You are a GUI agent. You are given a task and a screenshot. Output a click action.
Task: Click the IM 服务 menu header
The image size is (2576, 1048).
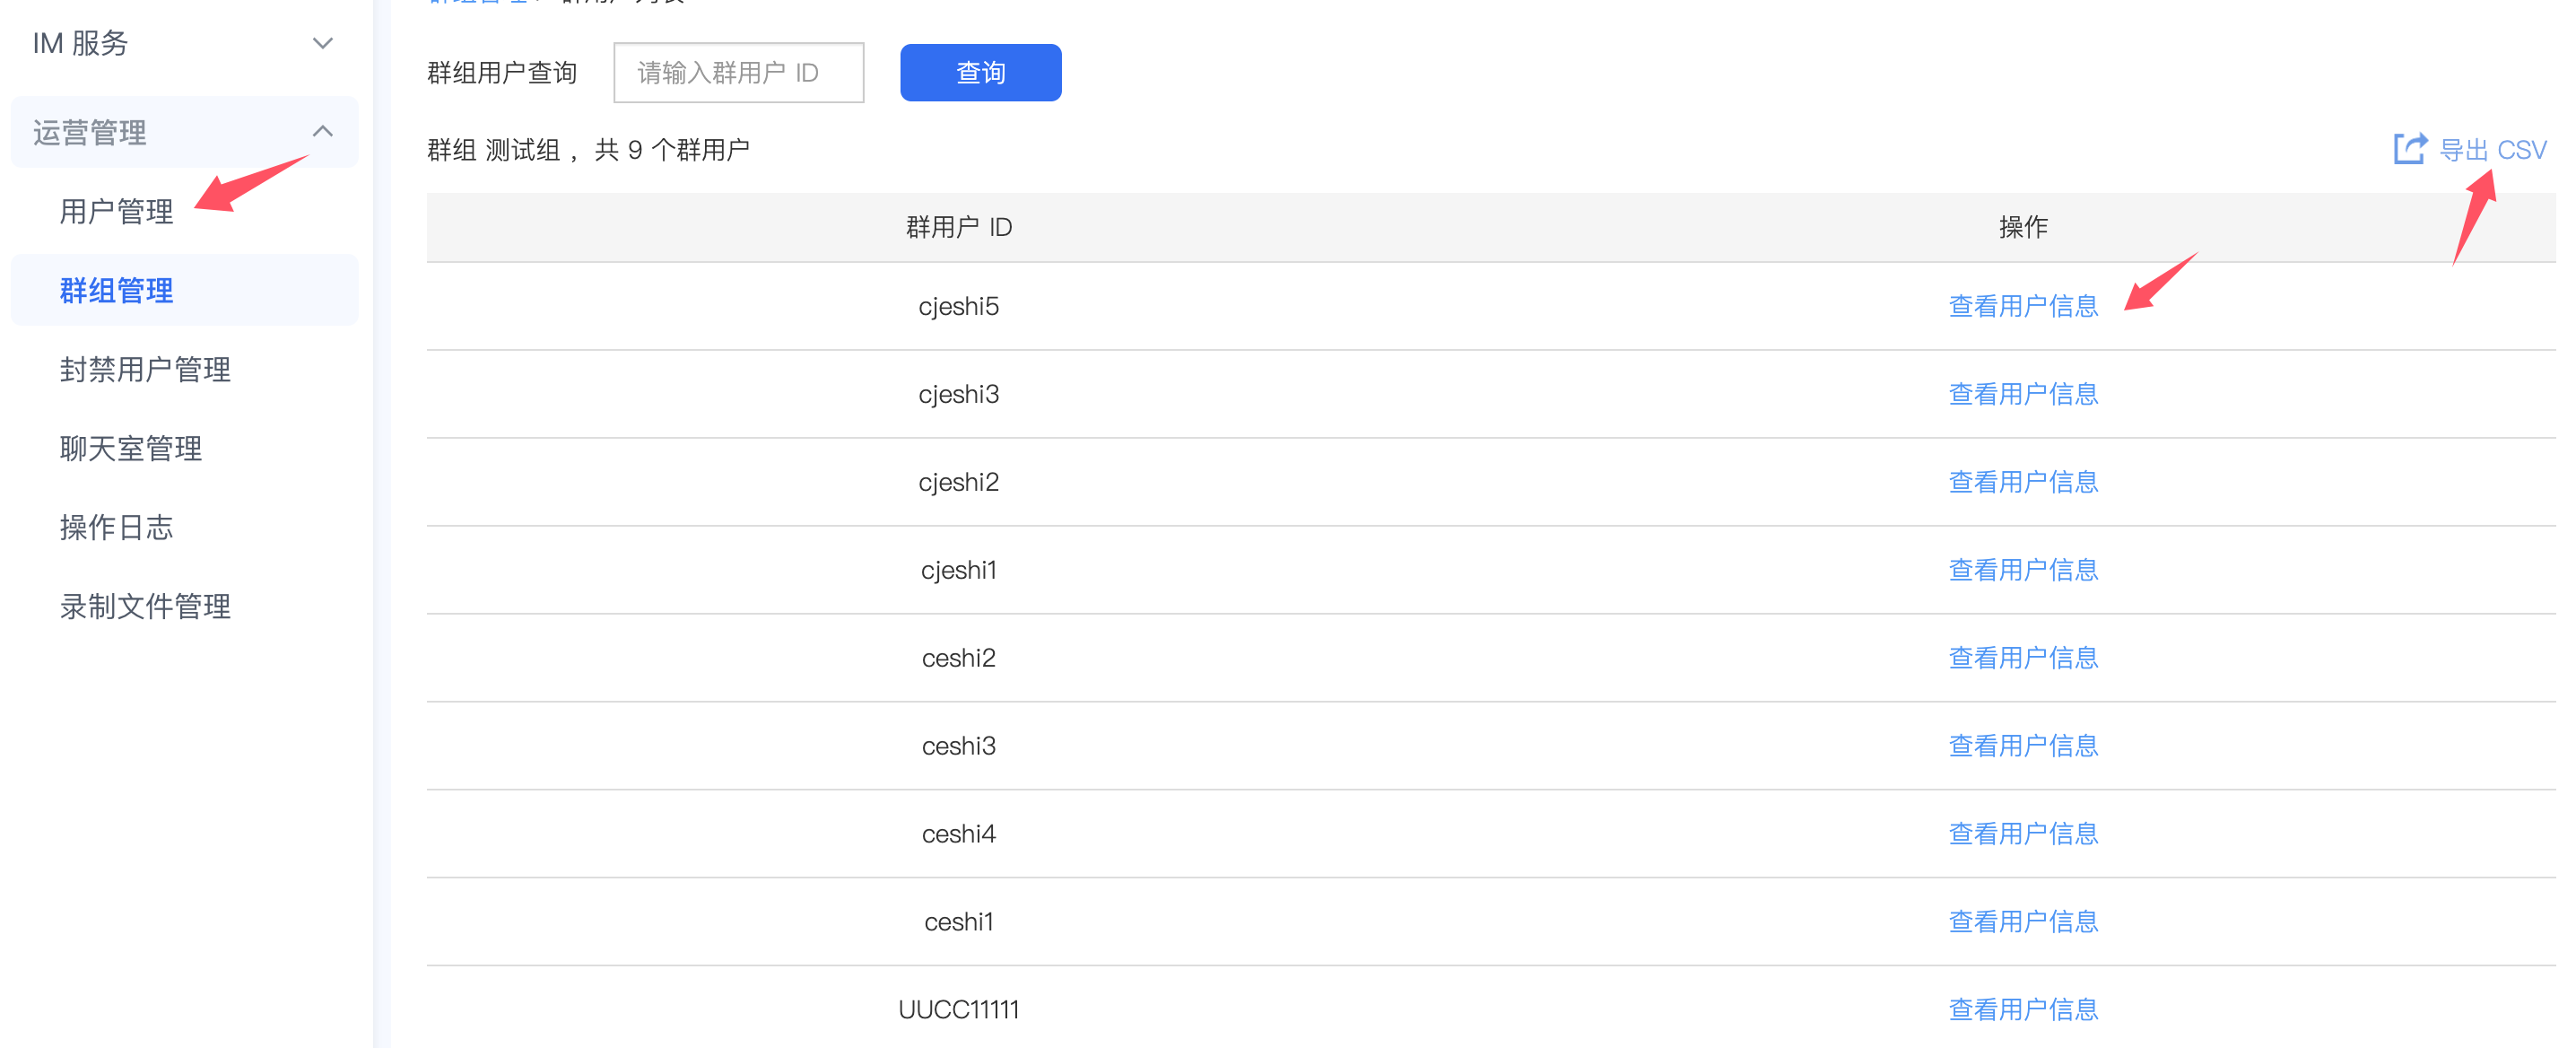coord(80,43)
